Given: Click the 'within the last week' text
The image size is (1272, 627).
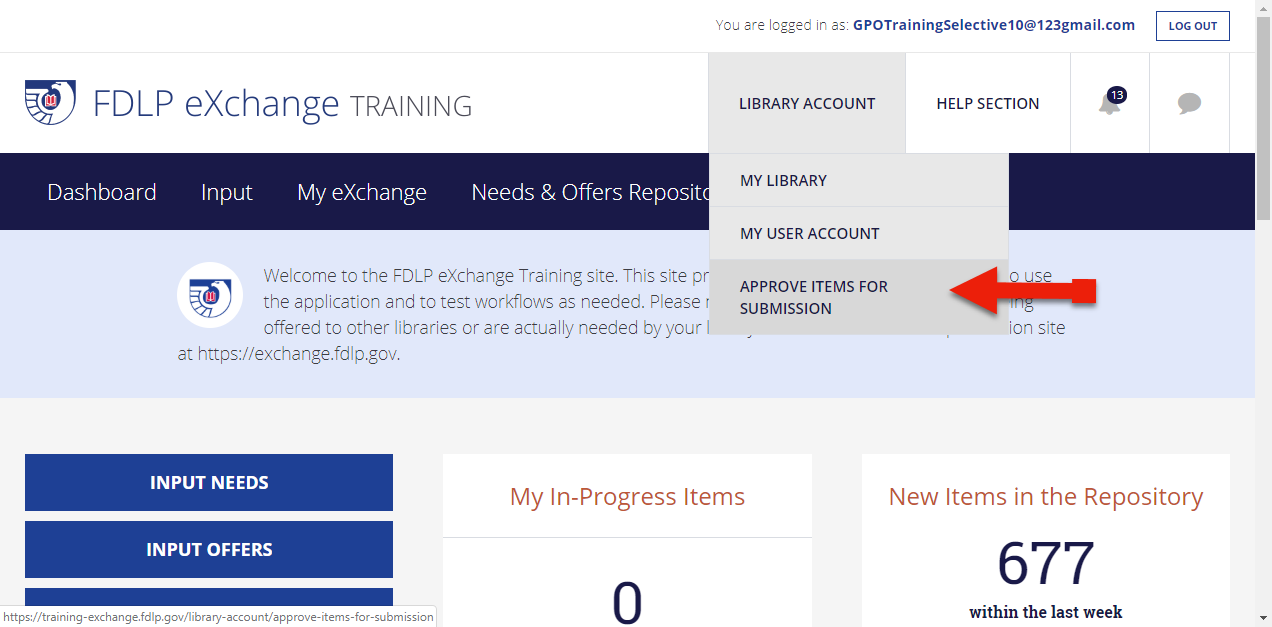Looking at the screenshot, I should (1046, 612).
